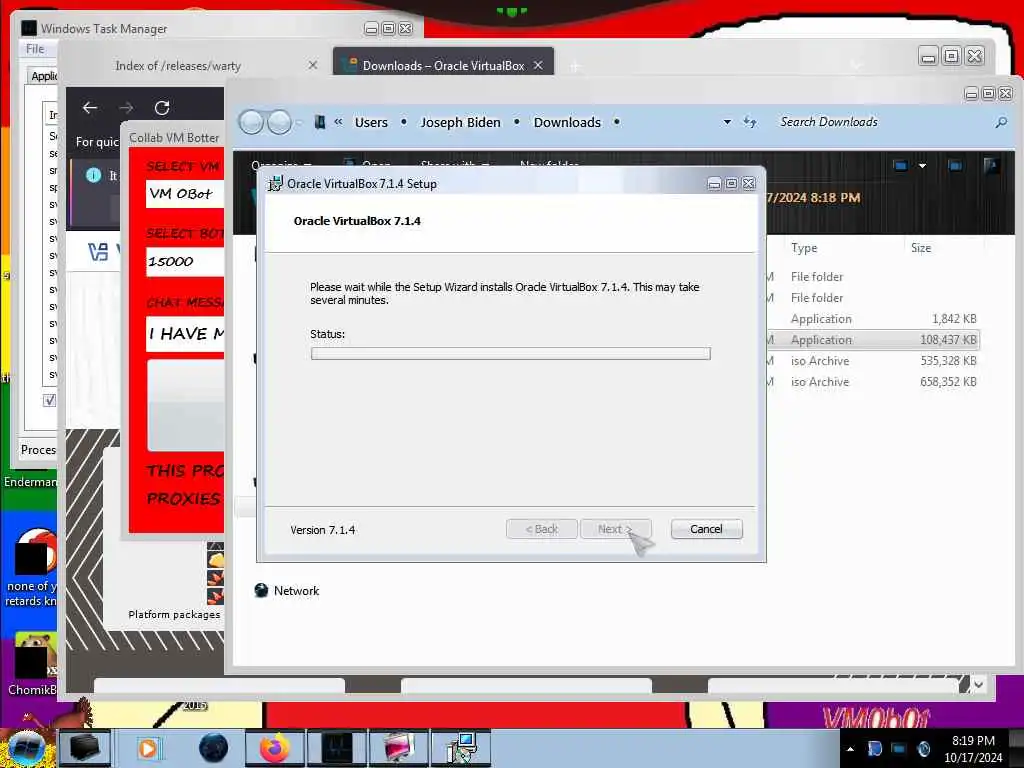This screenshot has width=1024, height=768.
Task: Select Downloads in the address breadcrumb
Action: click(x=567, y=122)
